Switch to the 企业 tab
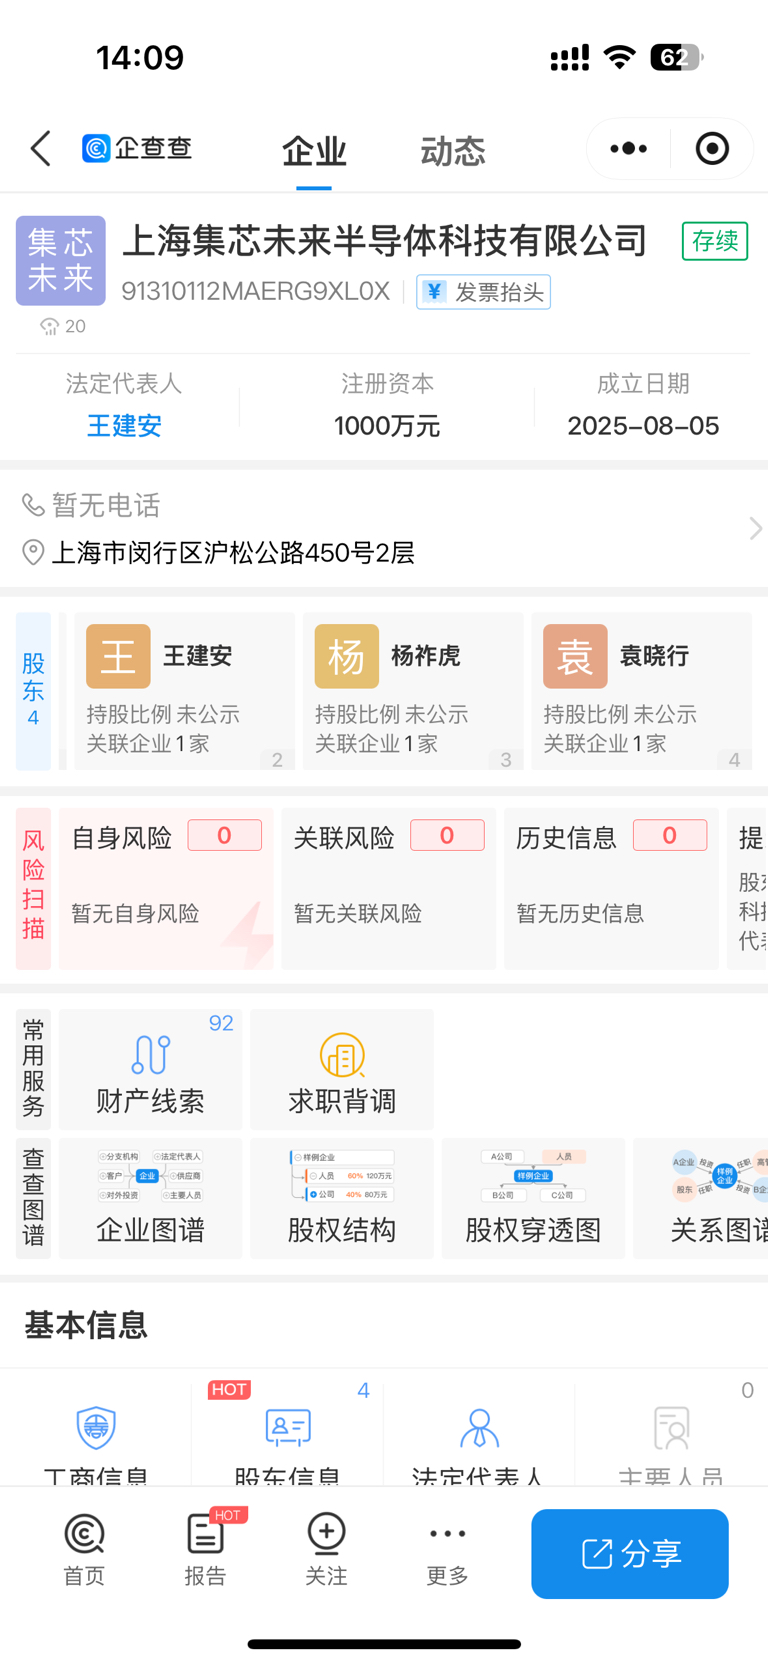Image resolution: width=769 pixels, height=1665 pixels. coord(314,152)
